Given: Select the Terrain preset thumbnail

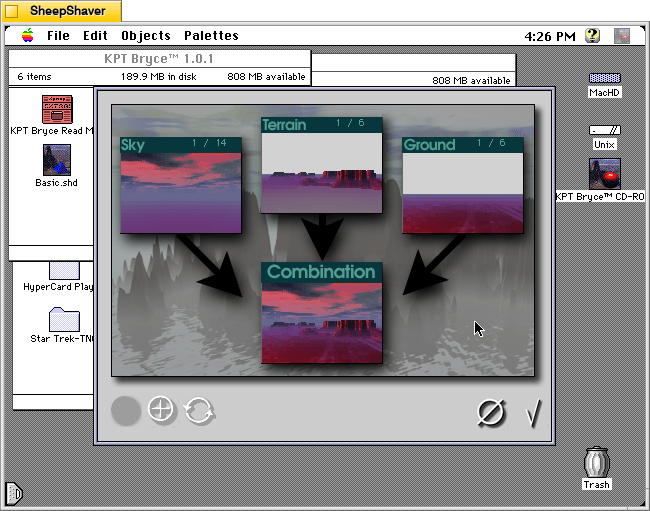Looking at the screenshot, I should [322, 173].
